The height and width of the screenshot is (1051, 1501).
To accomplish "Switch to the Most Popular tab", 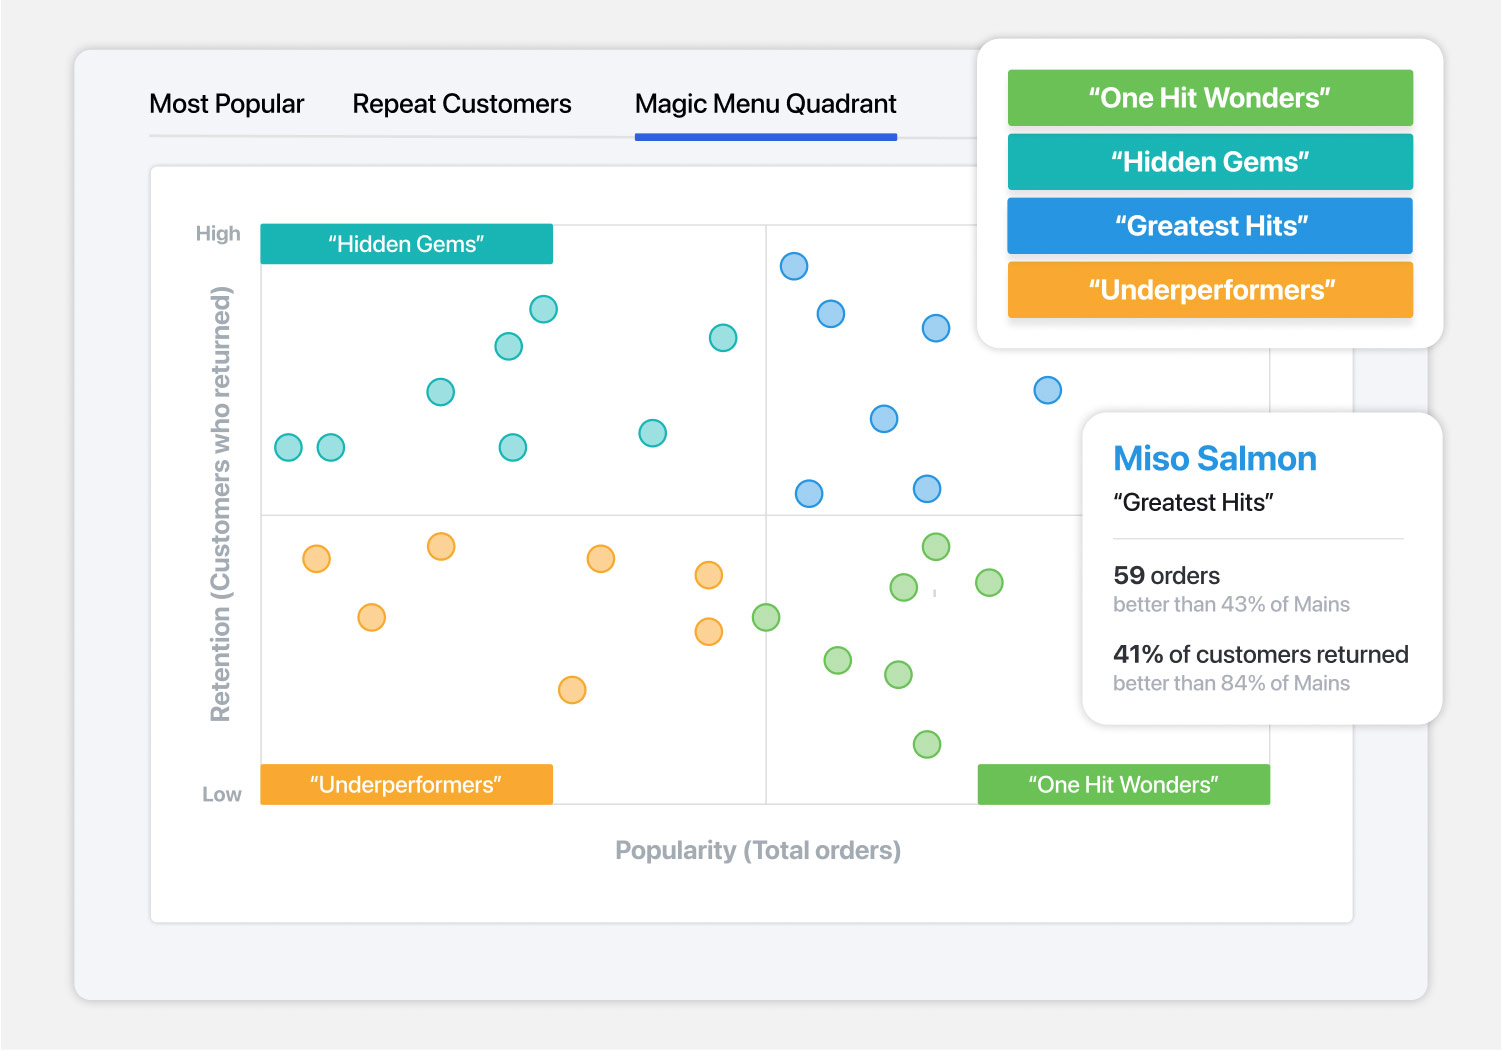I will coord(226,104).
